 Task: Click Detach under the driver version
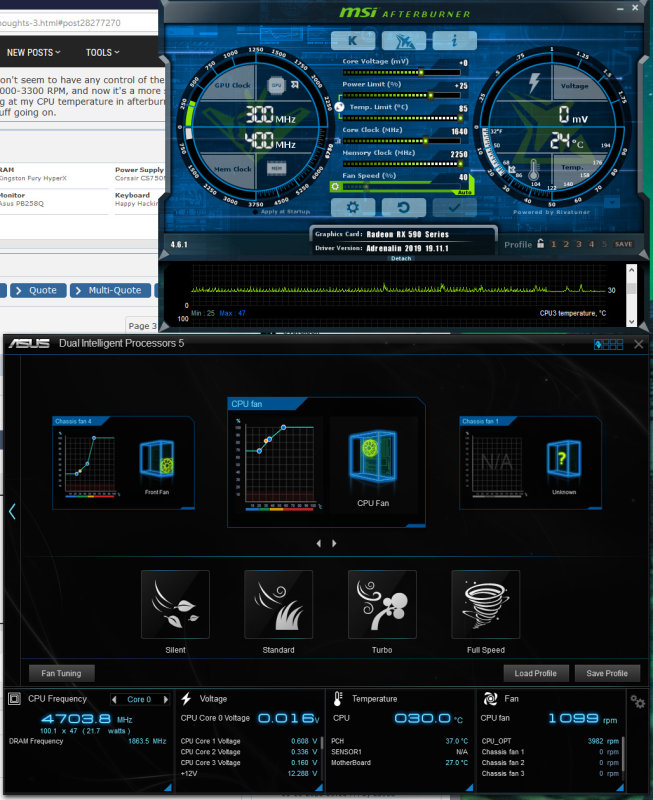[x=401, y=259]
